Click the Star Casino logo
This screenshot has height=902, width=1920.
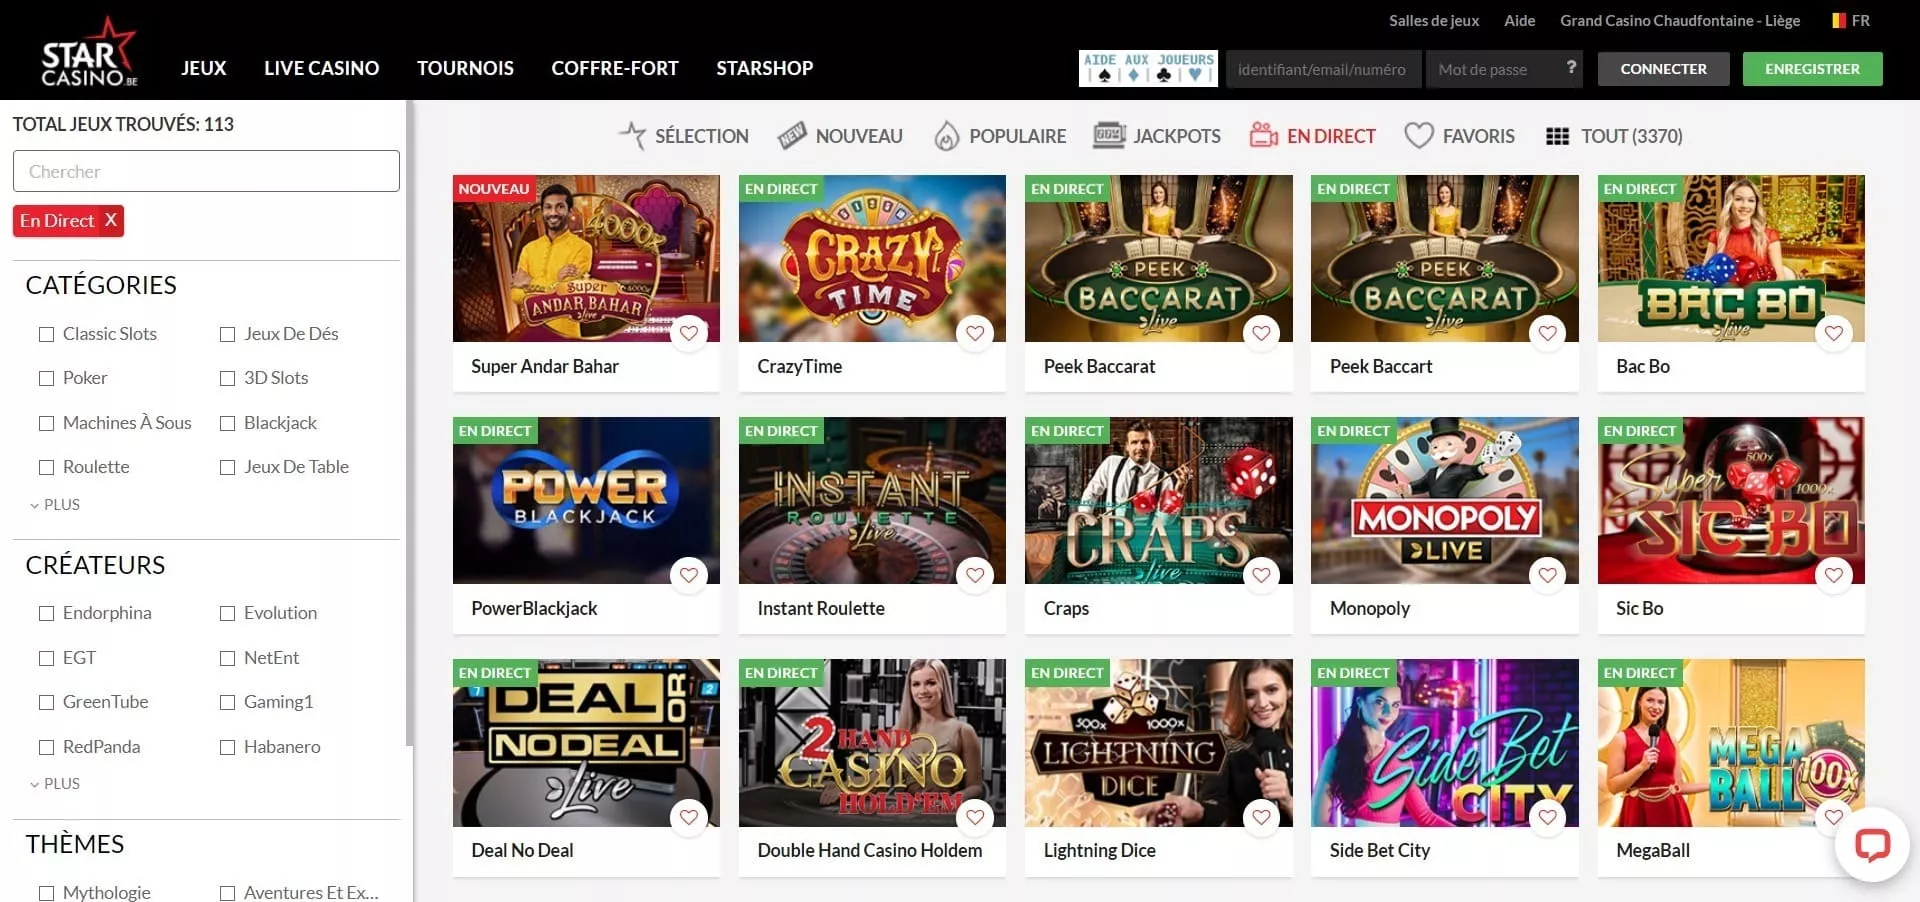tap(89, 51)
